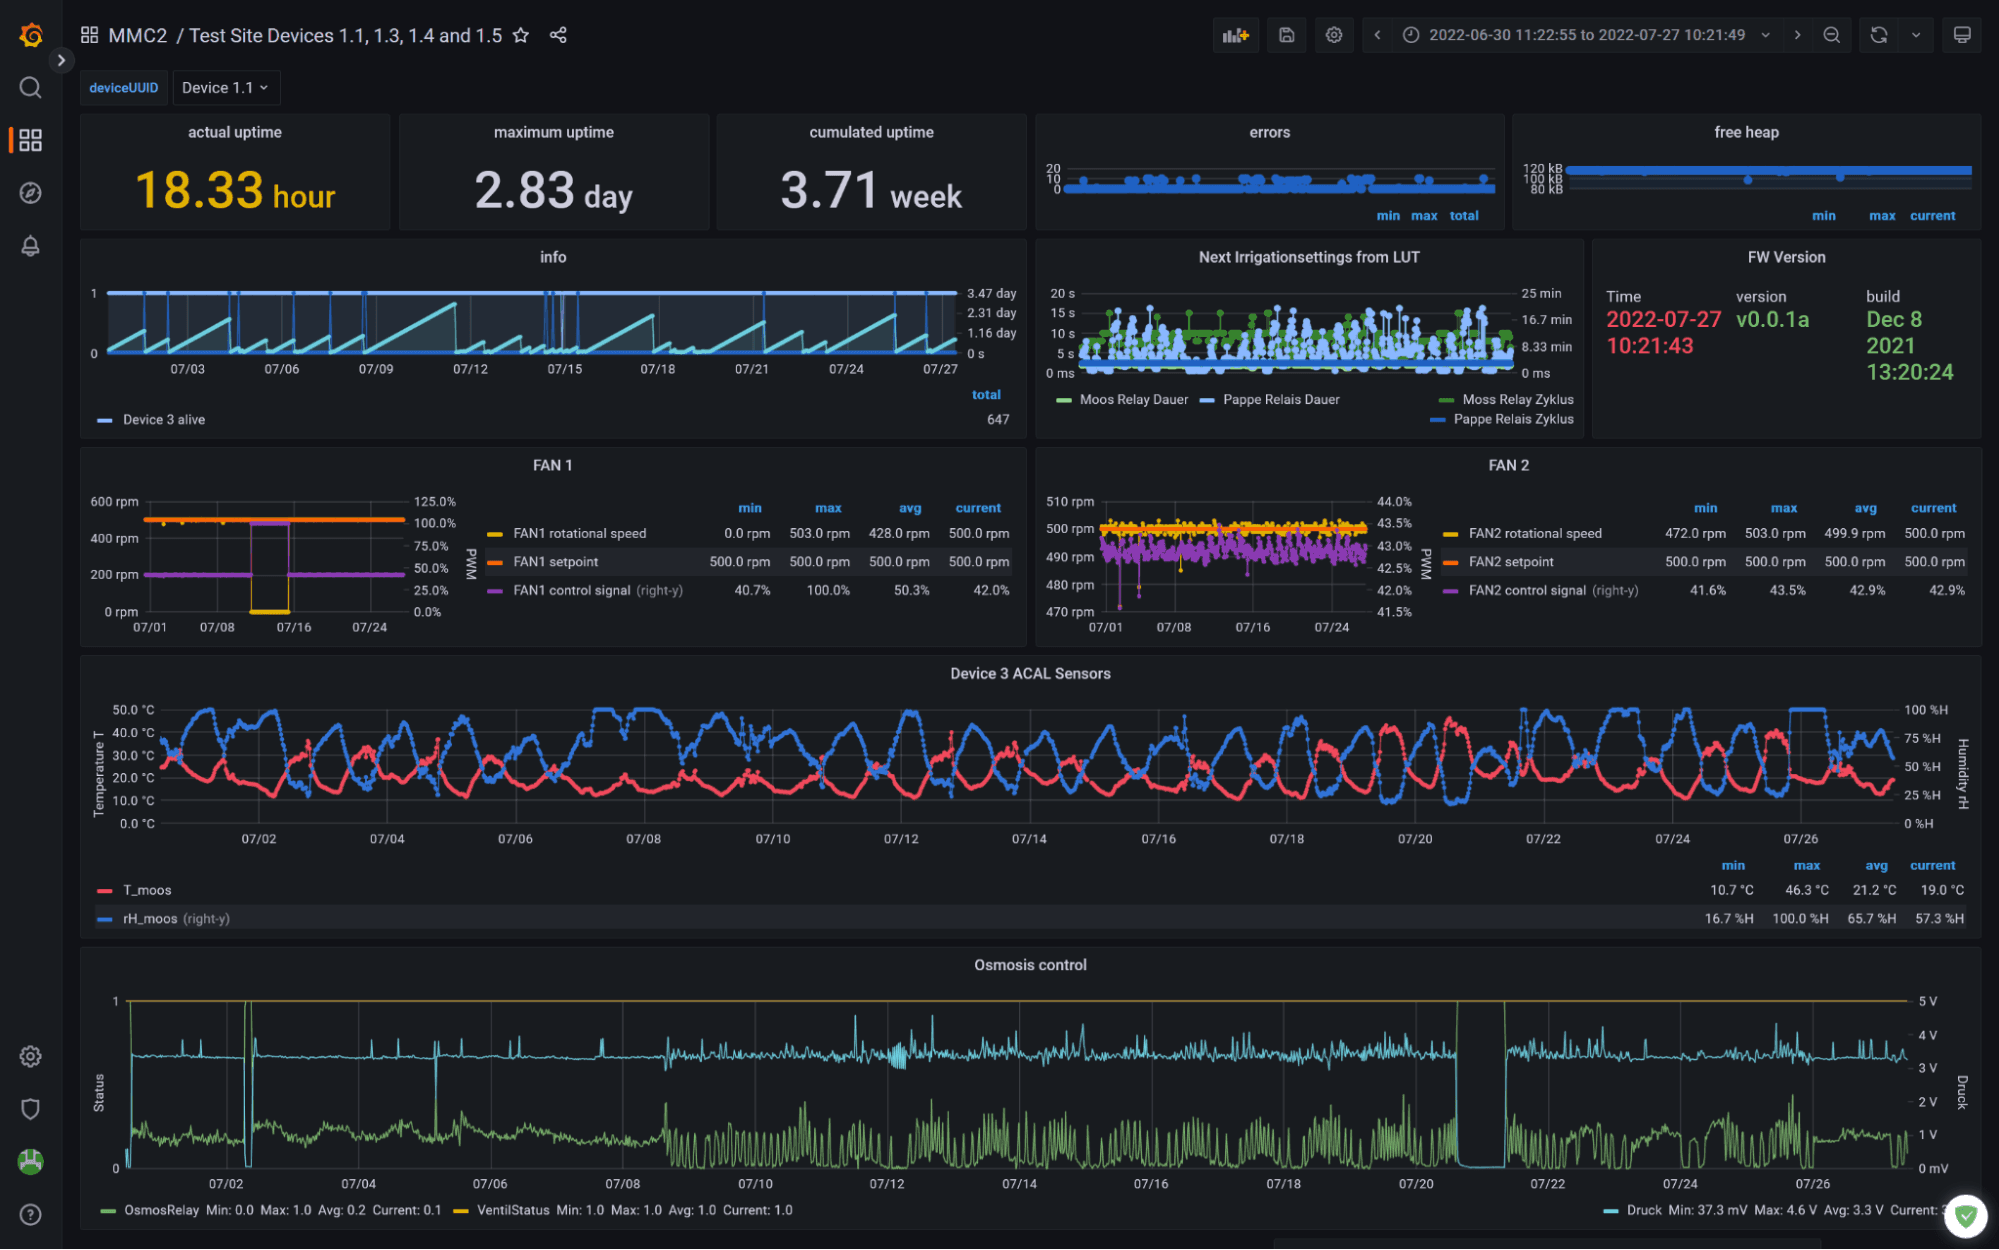Viewport: 1999px width, 1250px height.
Task: Open dashboard settings with the gear icon
Action: (x=1334, y=35)
